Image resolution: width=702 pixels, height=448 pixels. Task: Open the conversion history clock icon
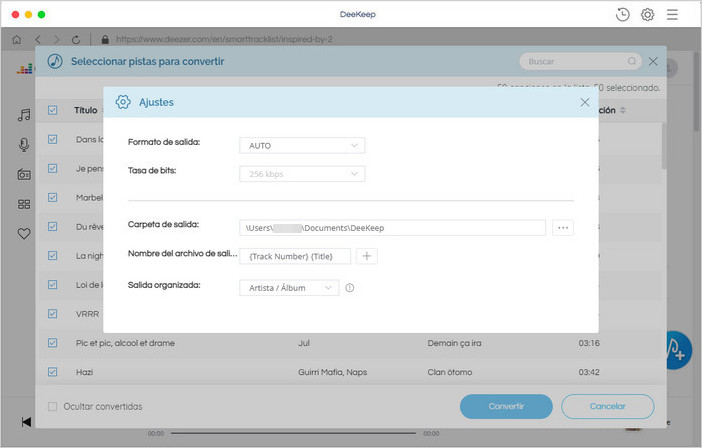[622, 15]
